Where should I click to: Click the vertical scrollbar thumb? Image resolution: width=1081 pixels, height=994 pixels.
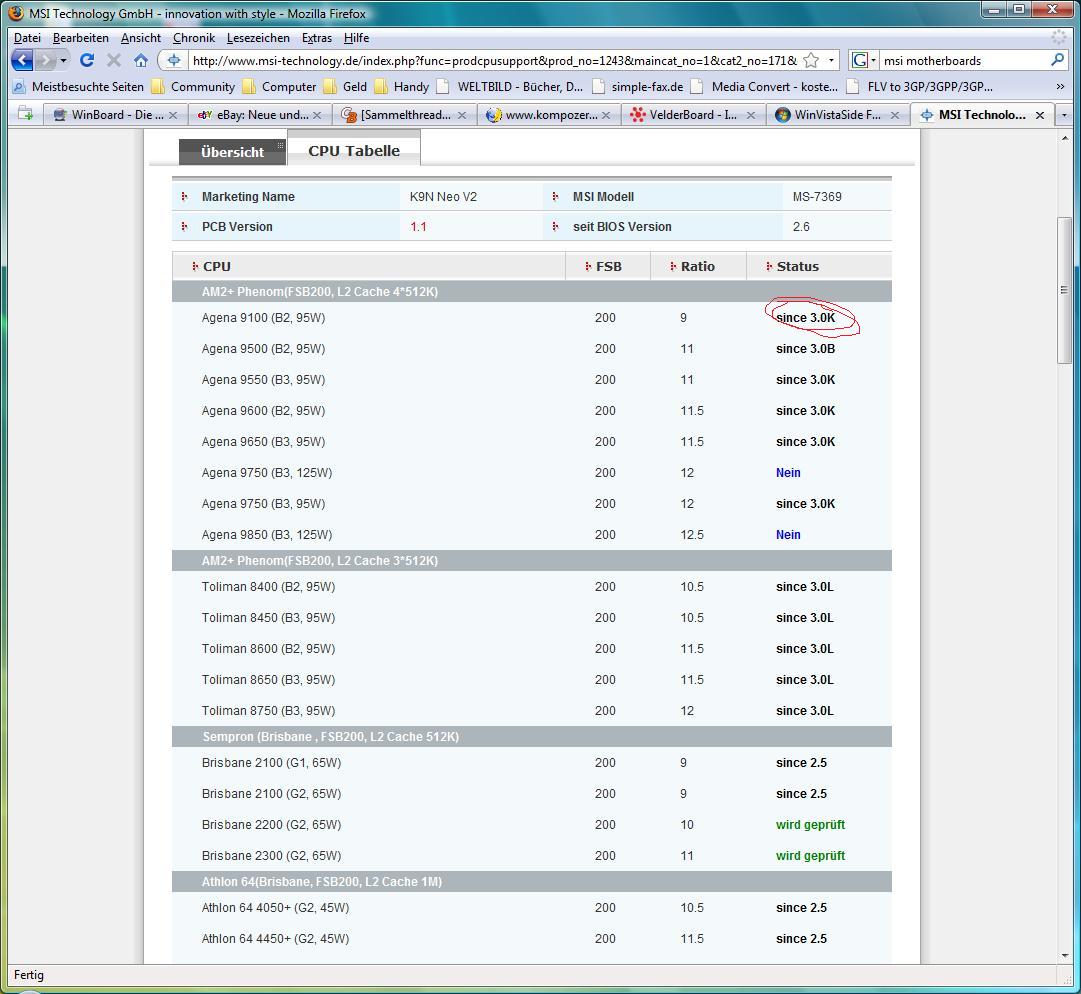click(x=1064, y=290)
